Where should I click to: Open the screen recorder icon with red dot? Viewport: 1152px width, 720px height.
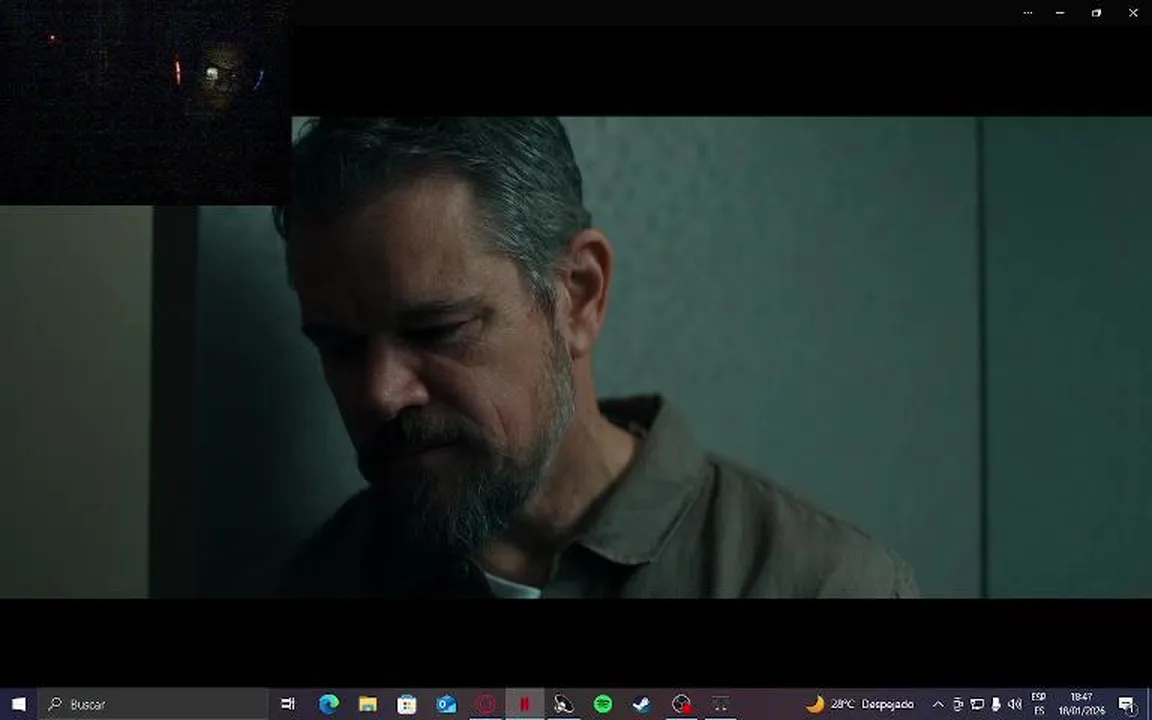682,704
